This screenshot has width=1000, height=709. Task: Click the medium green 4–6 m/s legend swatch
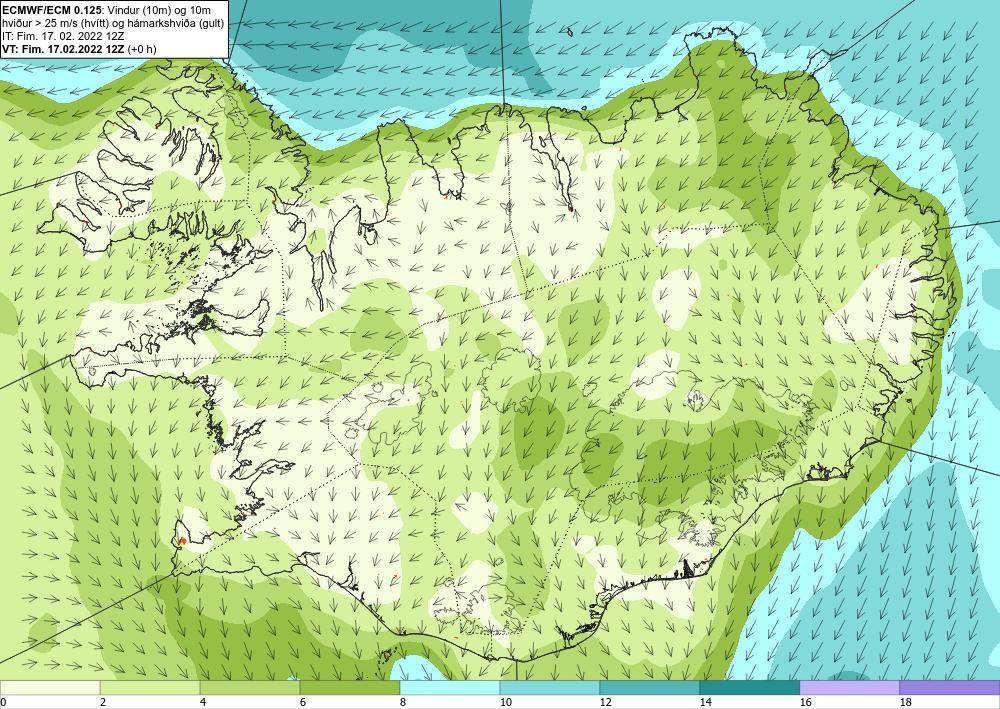250,688
